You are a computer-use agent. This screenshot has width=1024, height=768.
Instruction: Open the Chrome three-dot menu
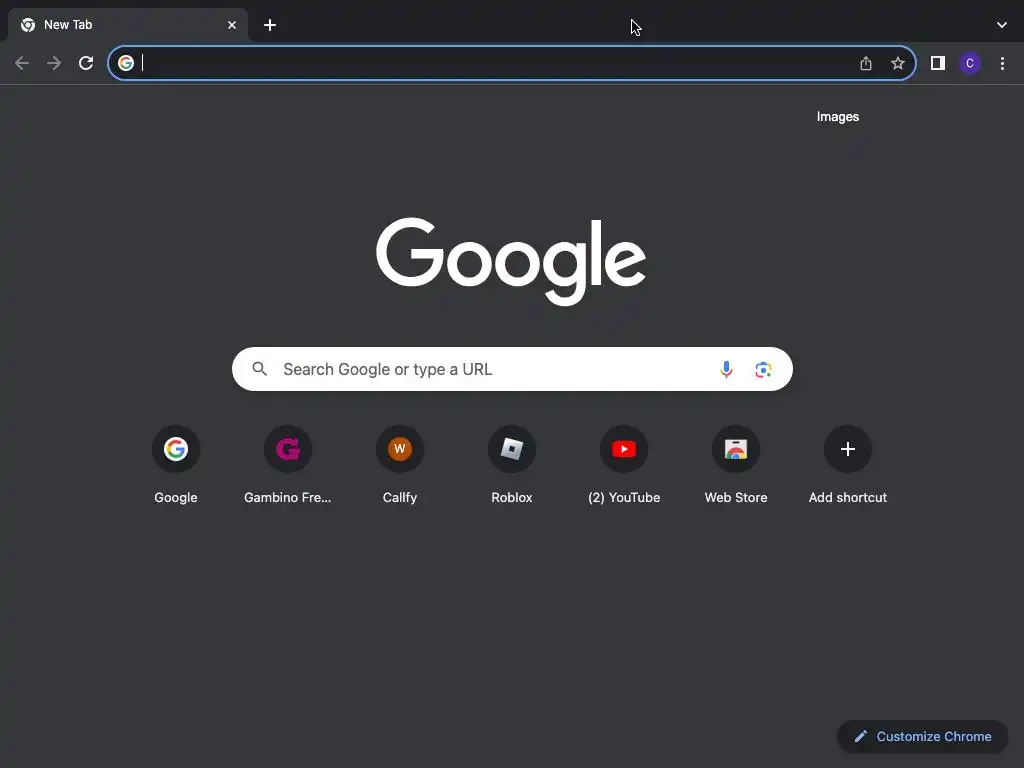[x=1002, y=63]
